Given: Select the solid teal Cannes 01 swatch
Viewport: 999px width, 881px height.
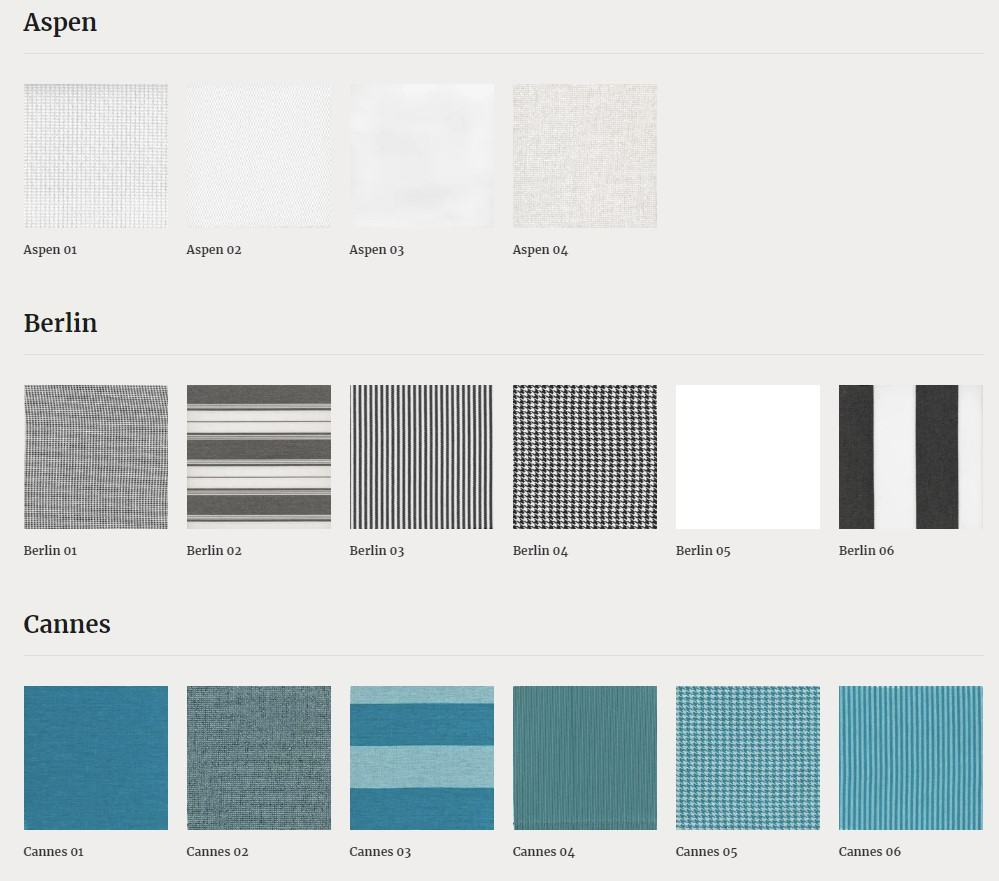Looking at the screenshot, I should (96, 758).
